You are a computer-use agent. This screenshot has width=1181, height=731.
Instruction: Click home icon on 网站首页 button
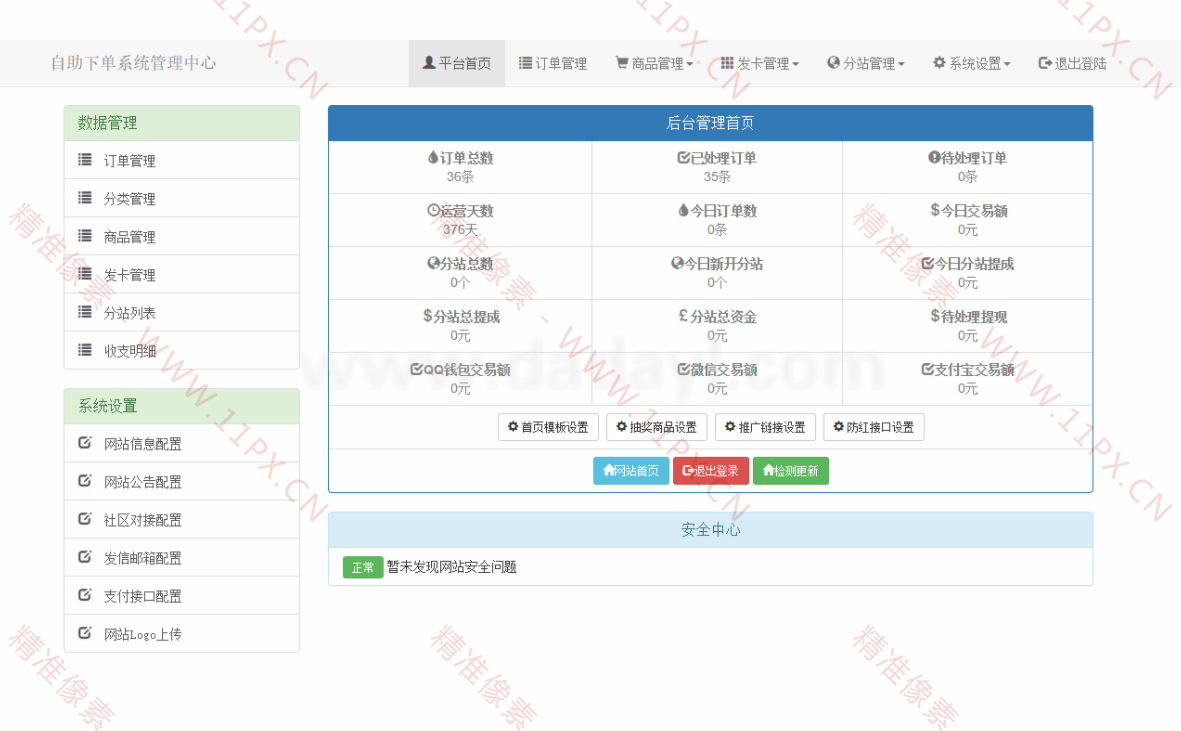pos(609,470)
